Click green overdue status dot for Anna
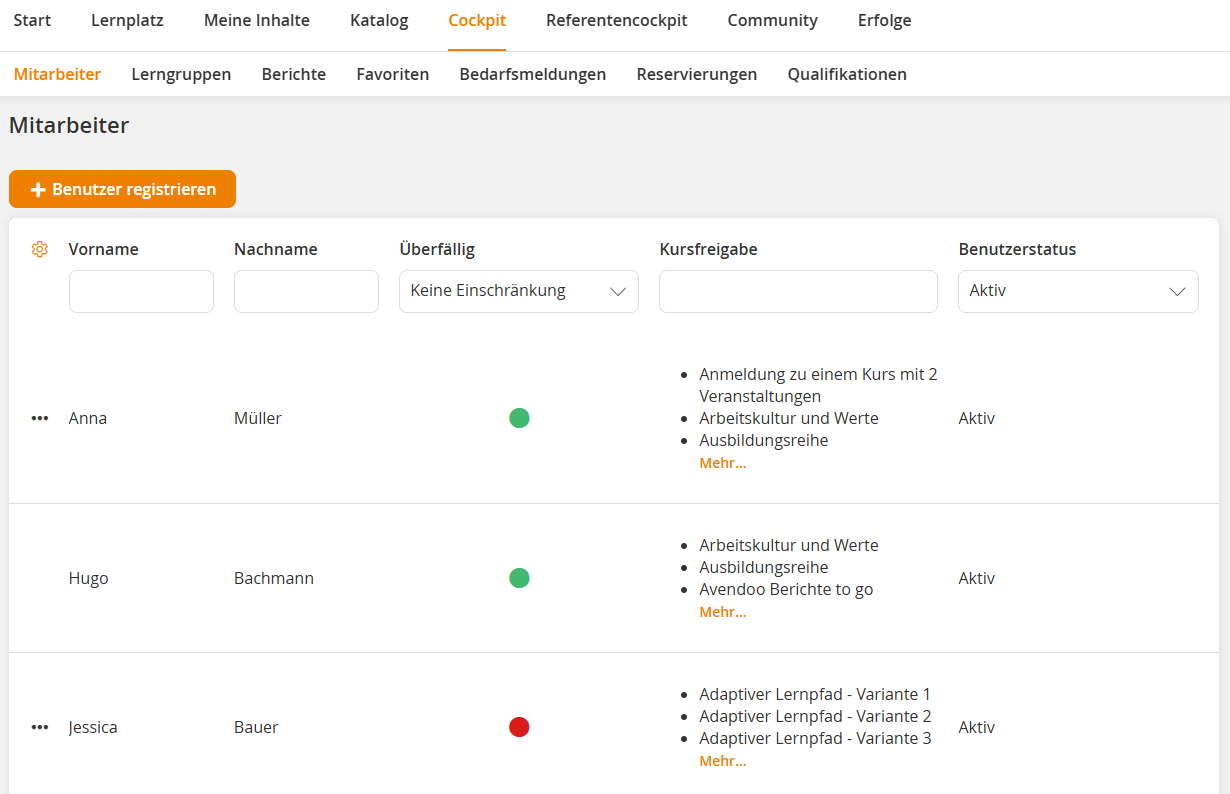This screenshot has height=794, width=1230. pos(519,418)
